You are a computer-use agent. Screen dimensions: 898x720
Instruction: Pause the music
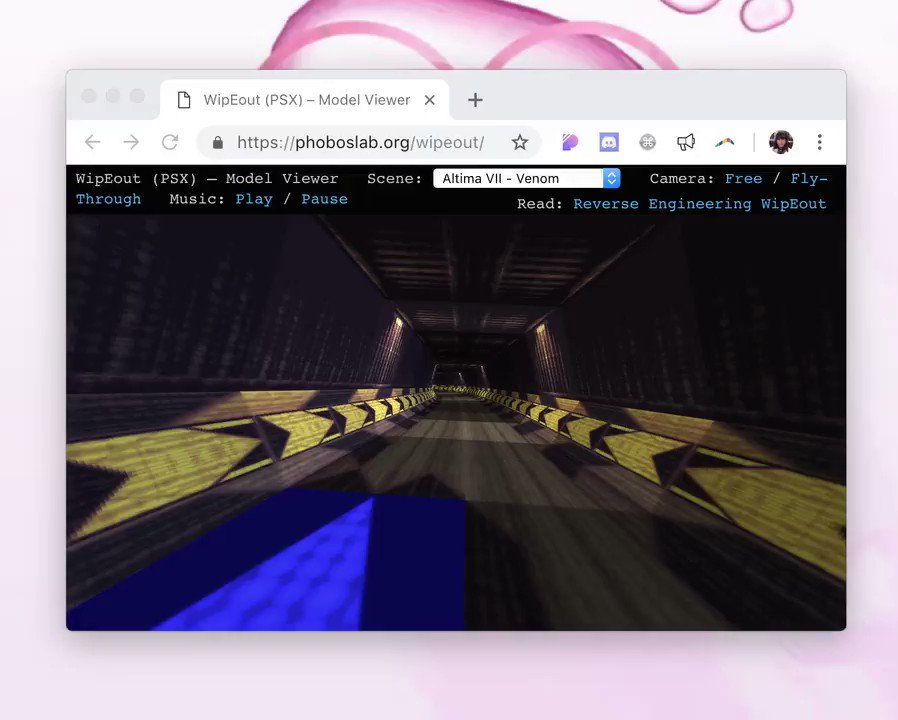click(324, 199)
